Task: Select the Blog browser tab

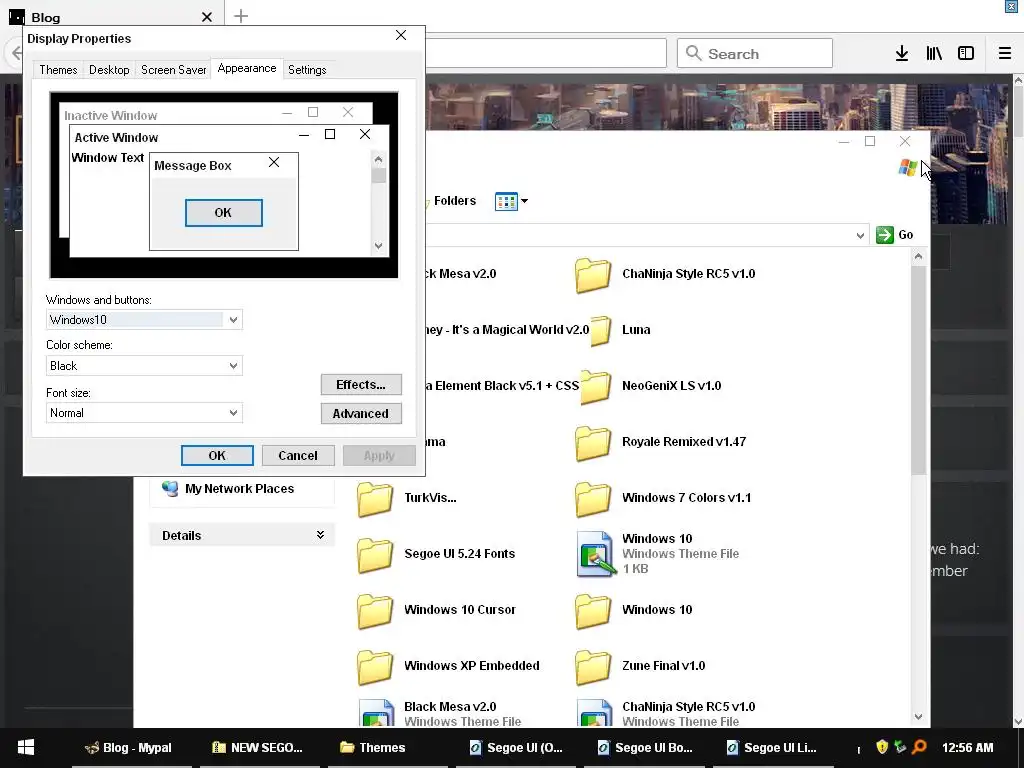Action: click(x=111, y=17)
